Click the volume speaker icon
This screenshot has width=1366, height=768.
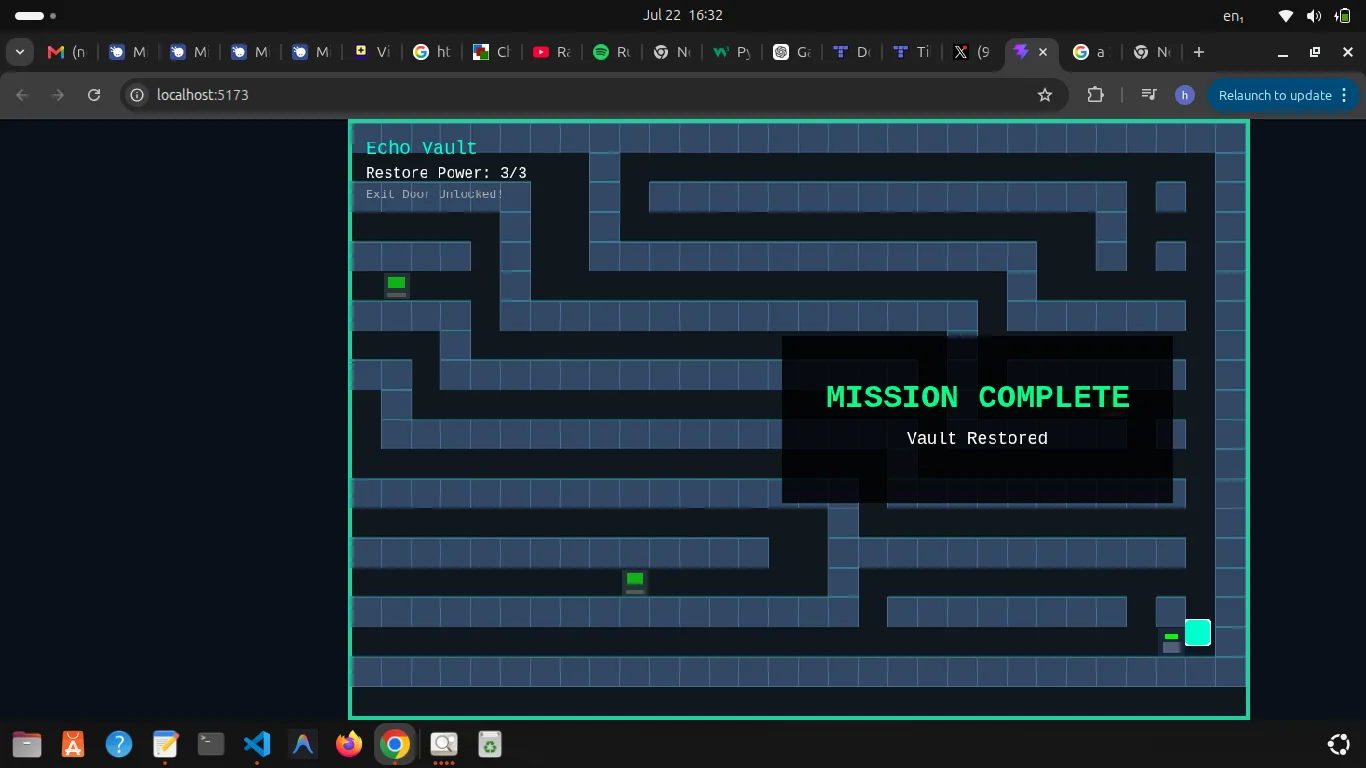[1314, 16]
